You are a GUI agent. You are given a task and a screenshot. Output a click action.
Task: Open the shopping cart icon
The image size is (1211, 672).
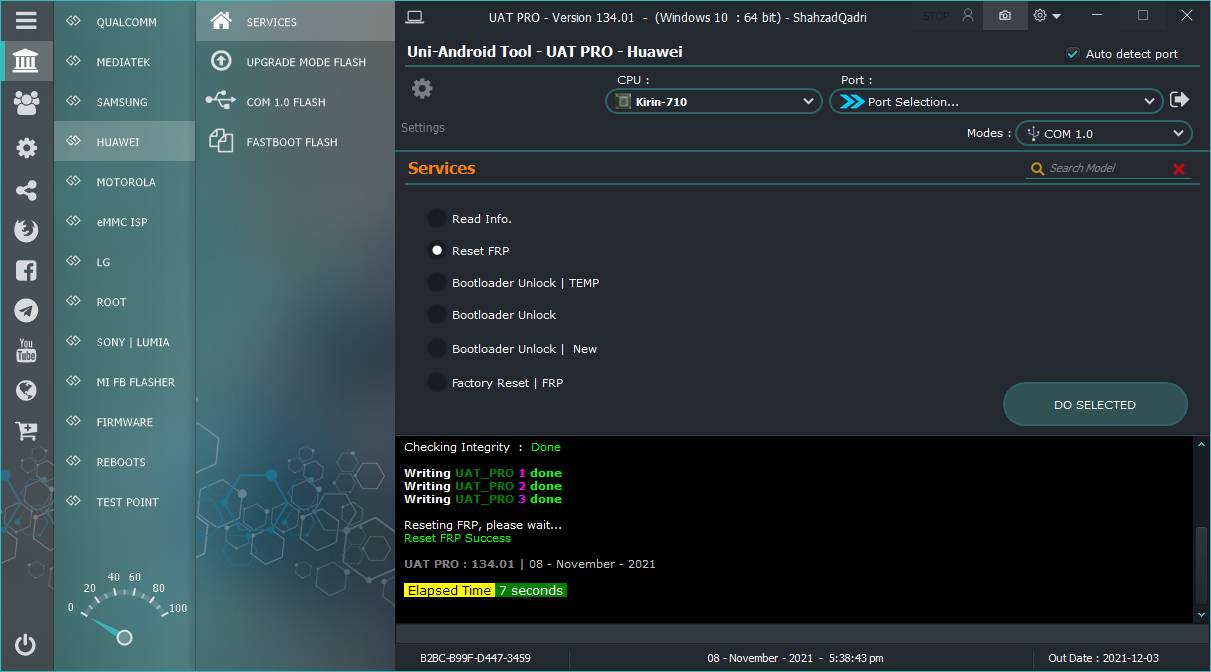coord(26,431)
